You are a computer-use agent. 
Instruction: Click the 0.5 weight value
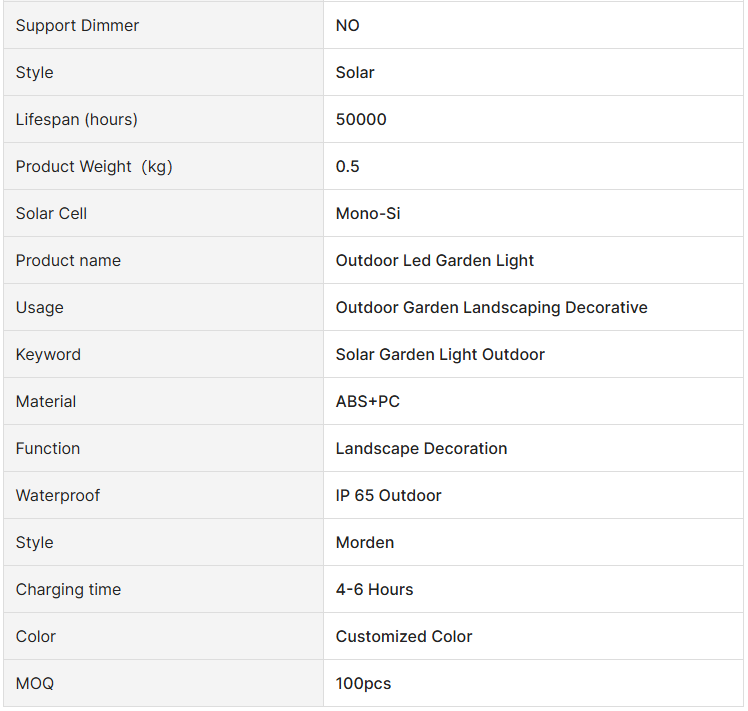[x=347, y=167]
